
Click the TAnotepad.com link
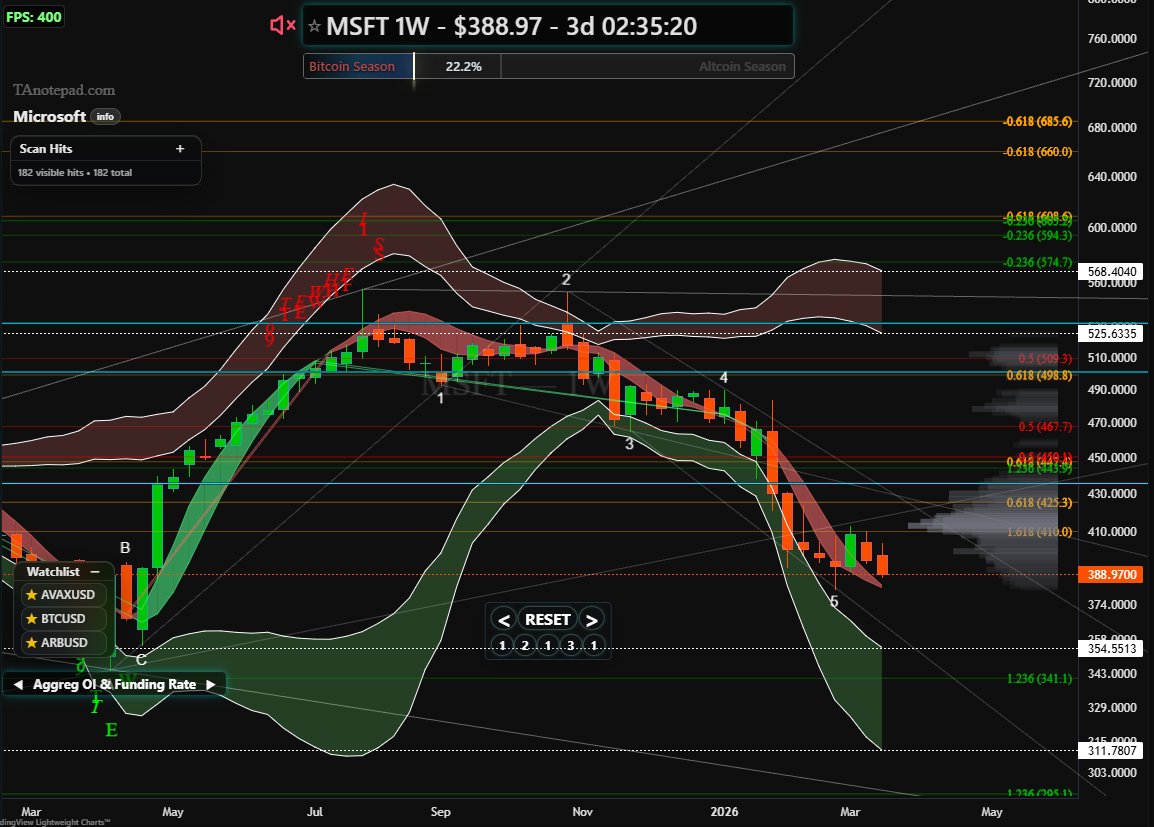pos(64,90)
